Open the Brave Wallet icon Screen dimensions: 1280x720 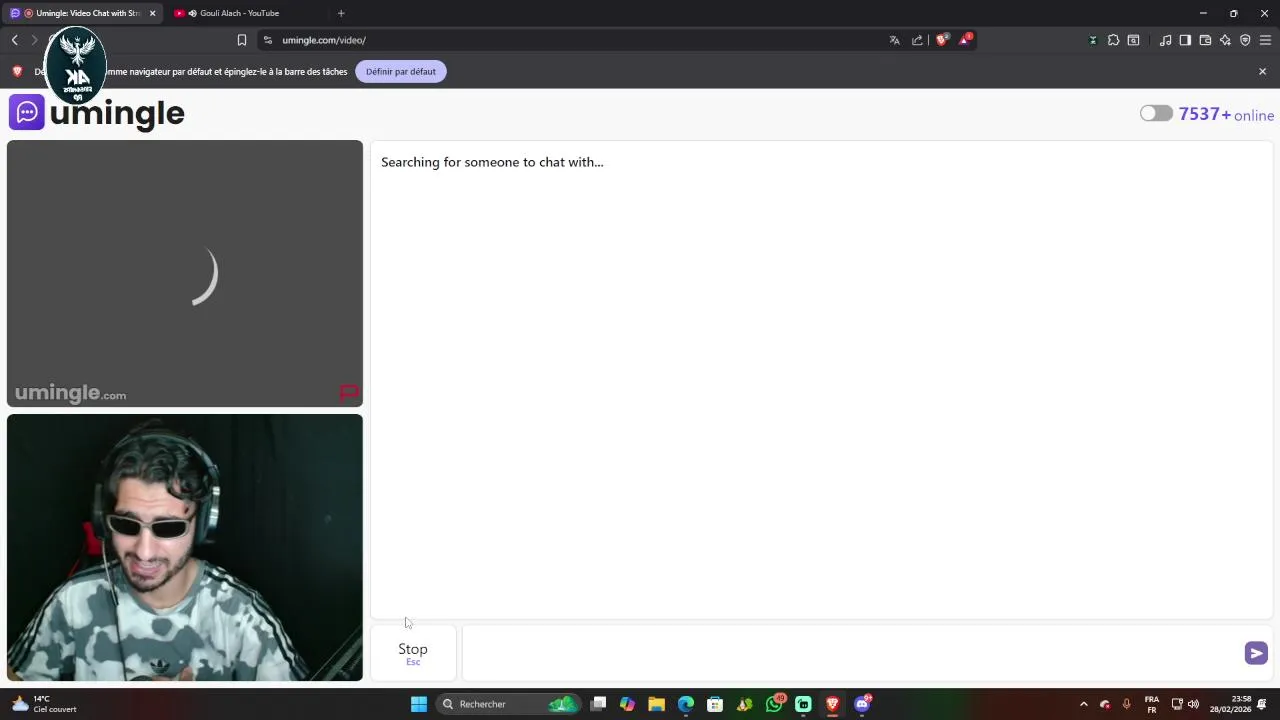(x=1205, y=40)
